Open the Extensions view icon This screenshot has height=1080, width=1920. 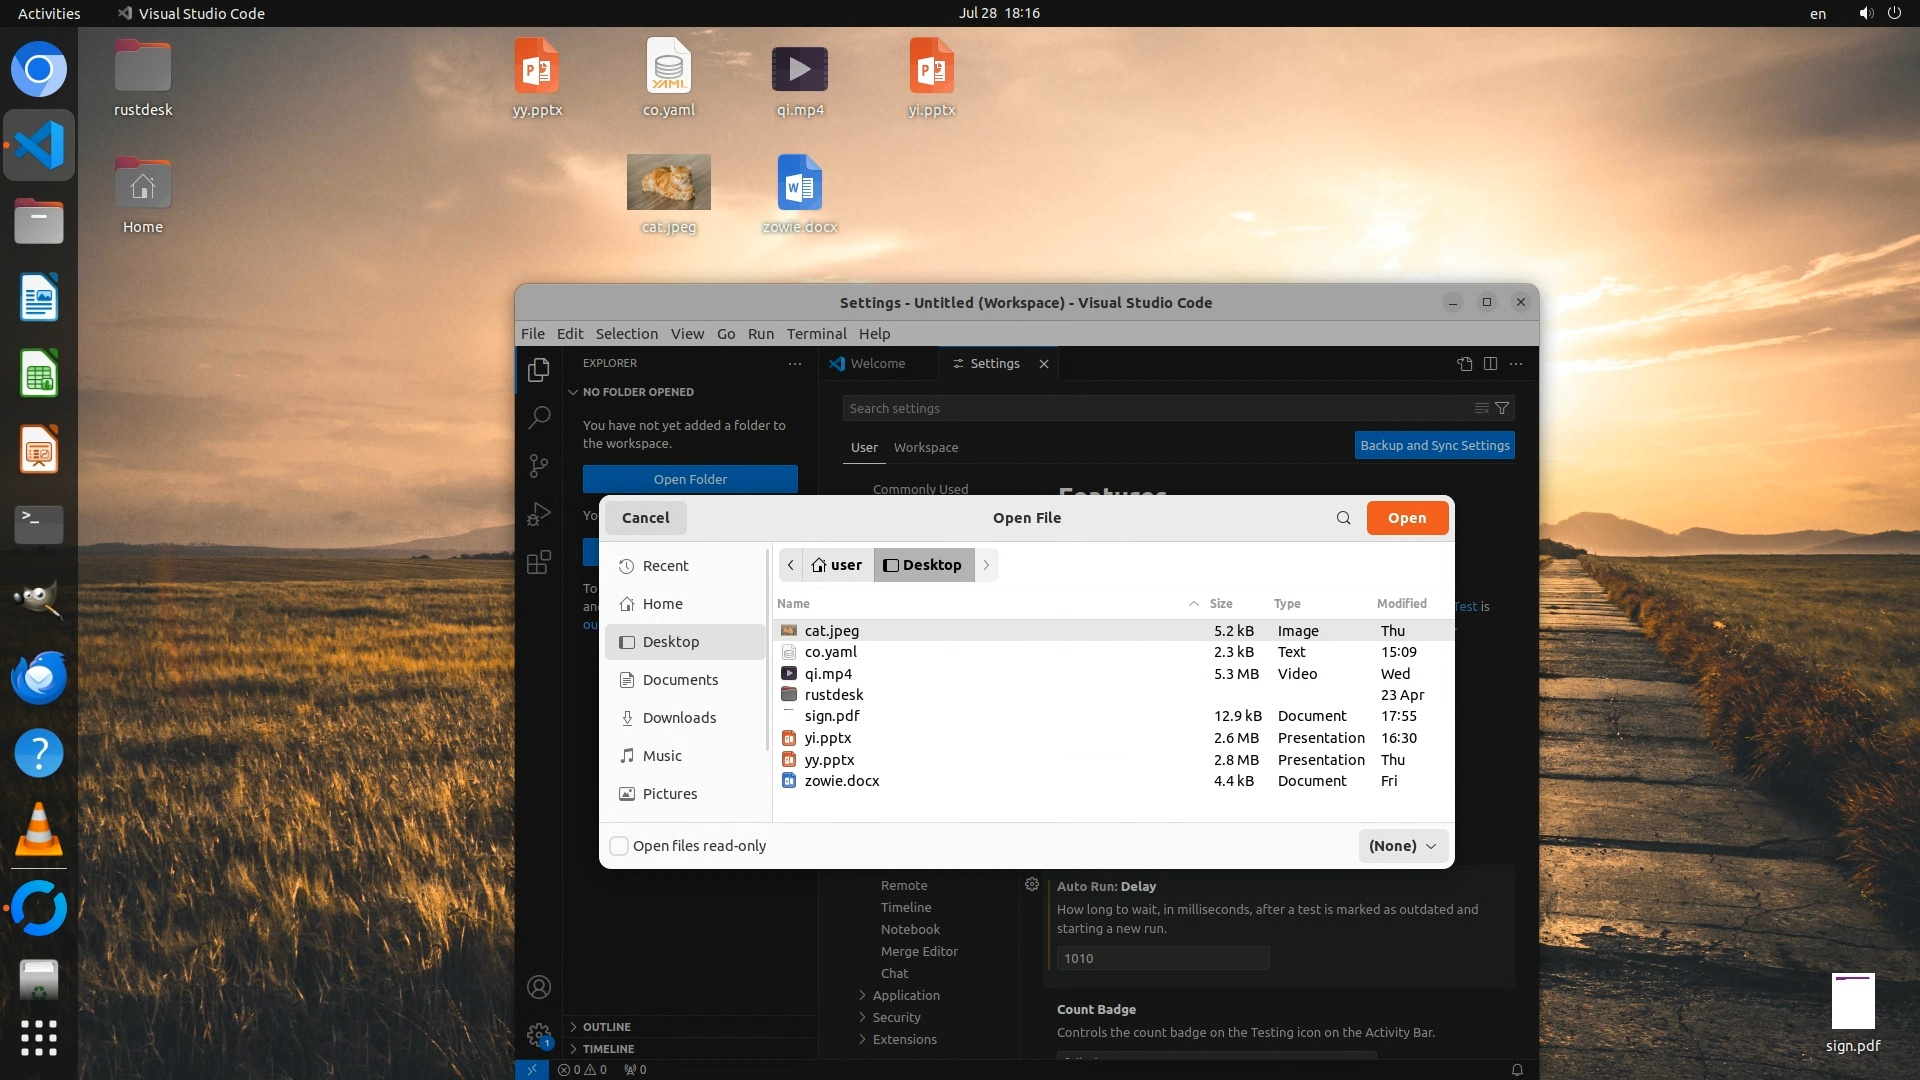coord(539,562)
